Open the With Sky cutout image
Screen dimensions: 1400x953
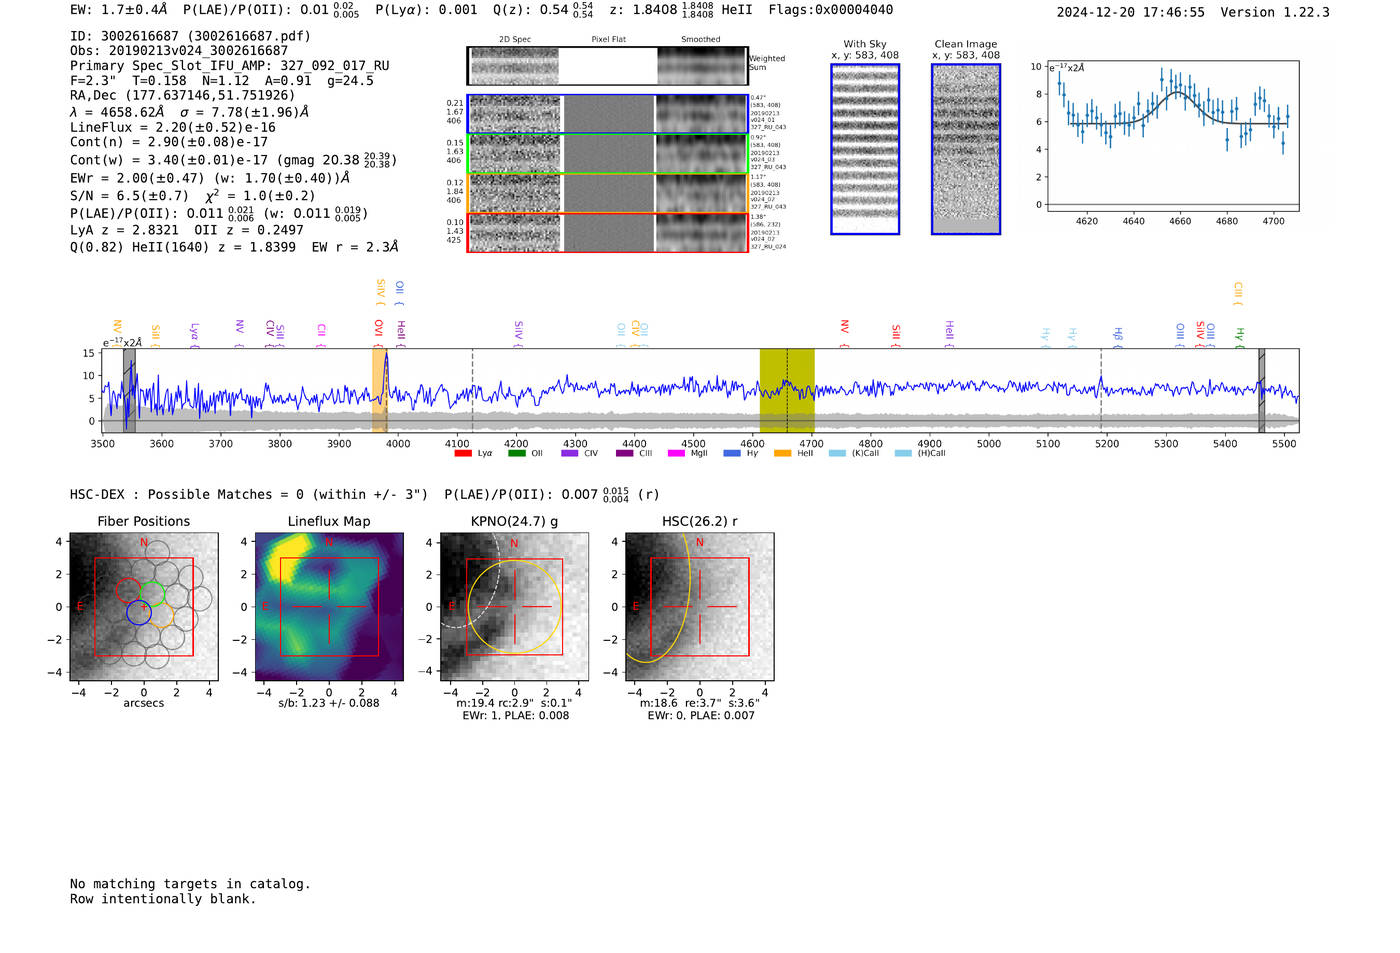[x=865, y=149]
